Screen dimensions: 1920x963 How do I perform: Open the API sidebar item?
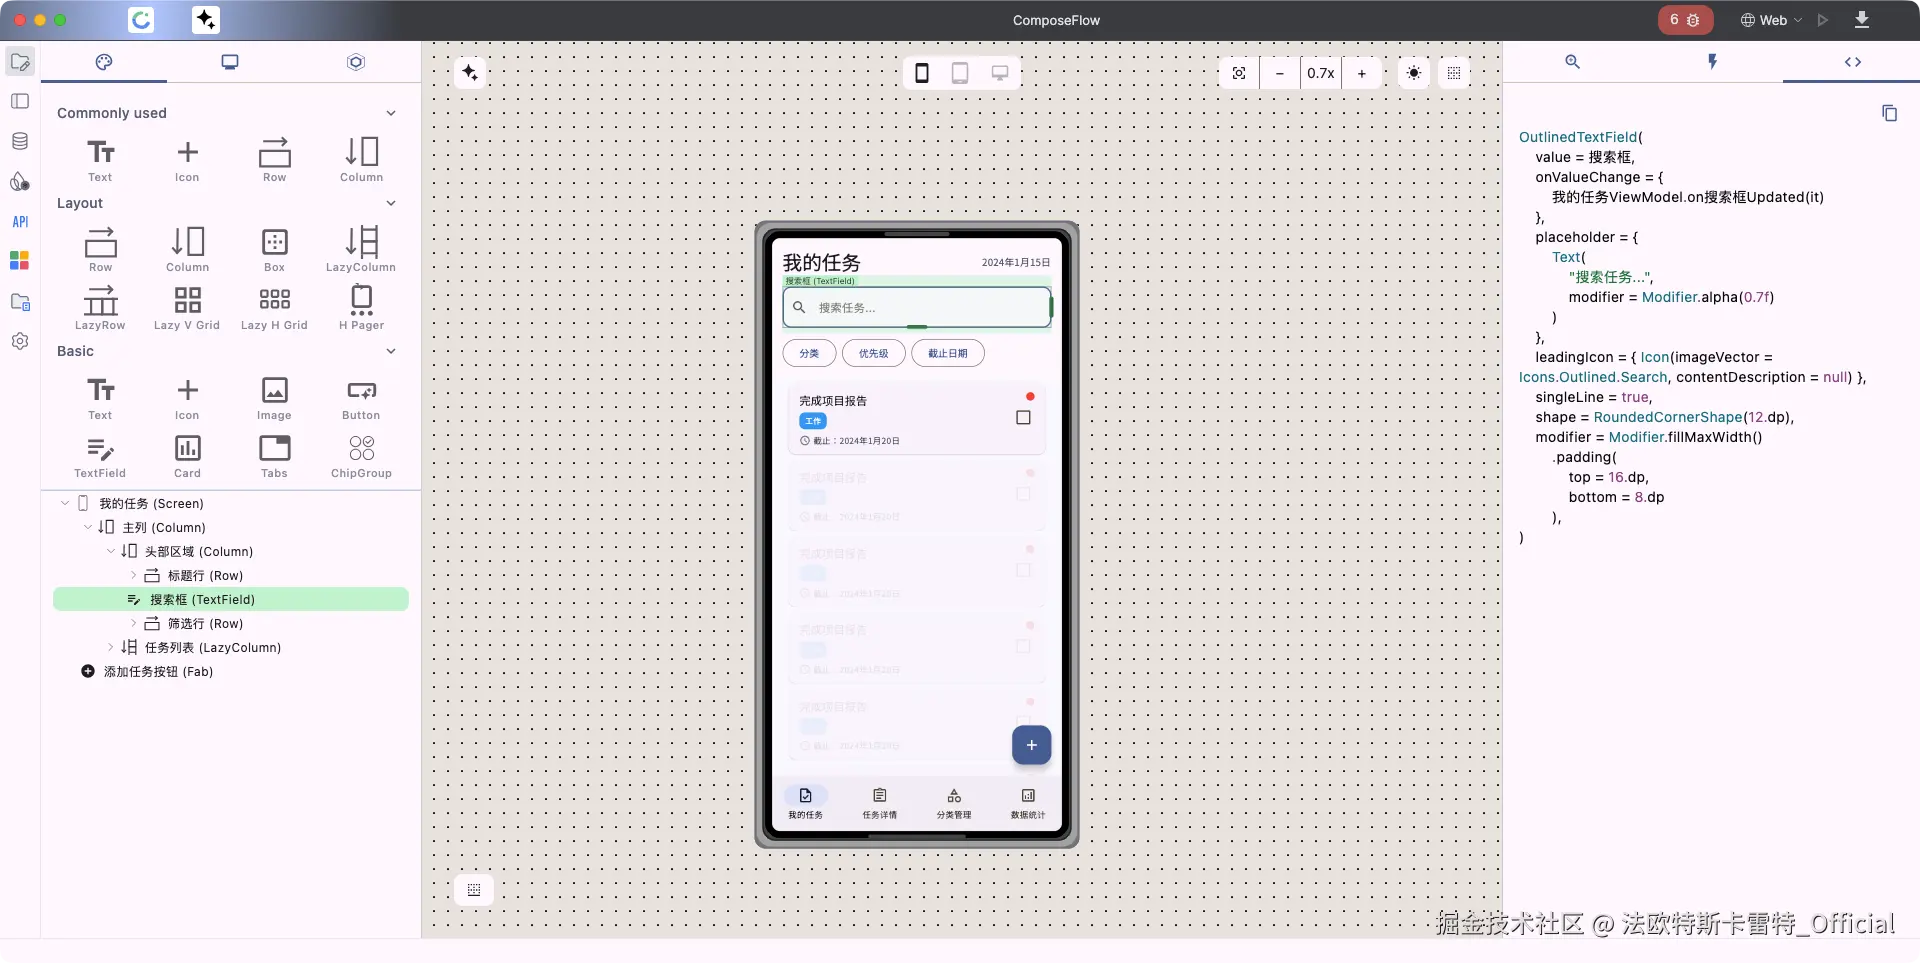coord(20,221)
